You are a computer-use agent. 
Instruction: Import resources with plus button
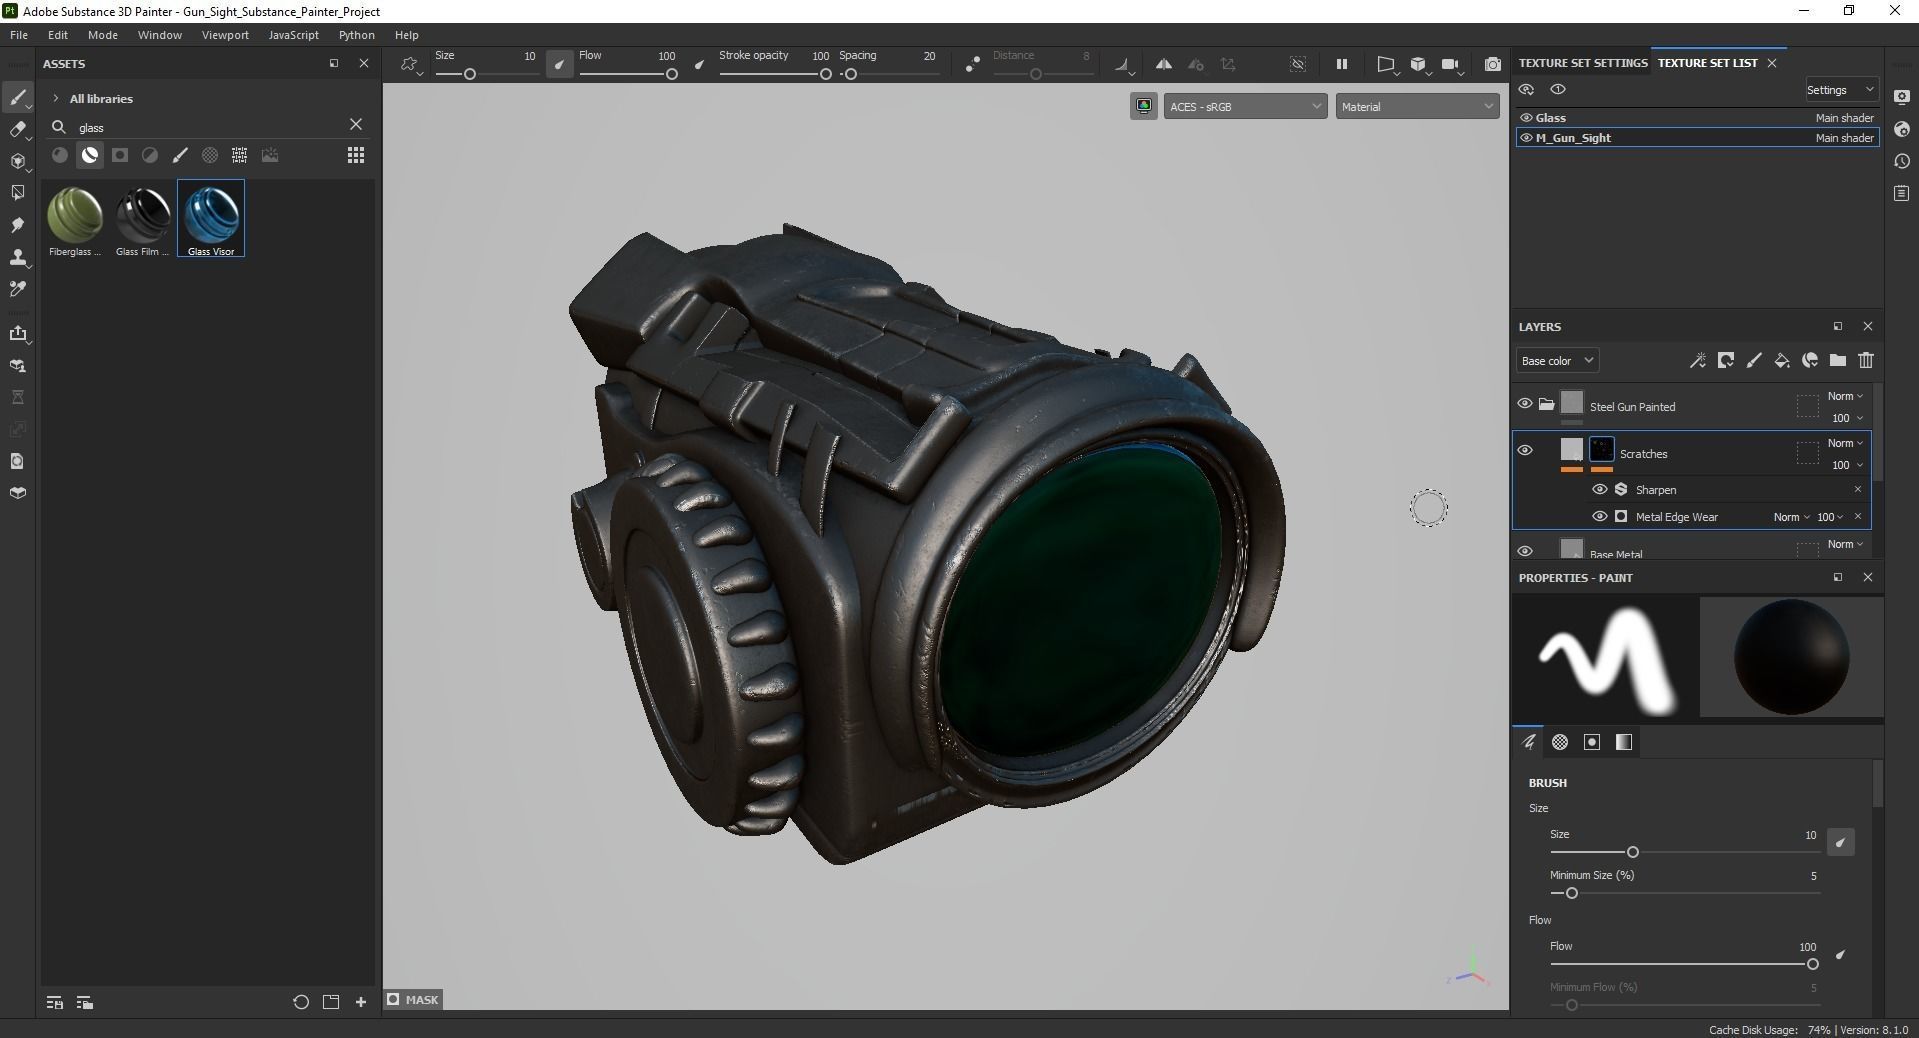pyautogui.click(x=361, y=1002)
